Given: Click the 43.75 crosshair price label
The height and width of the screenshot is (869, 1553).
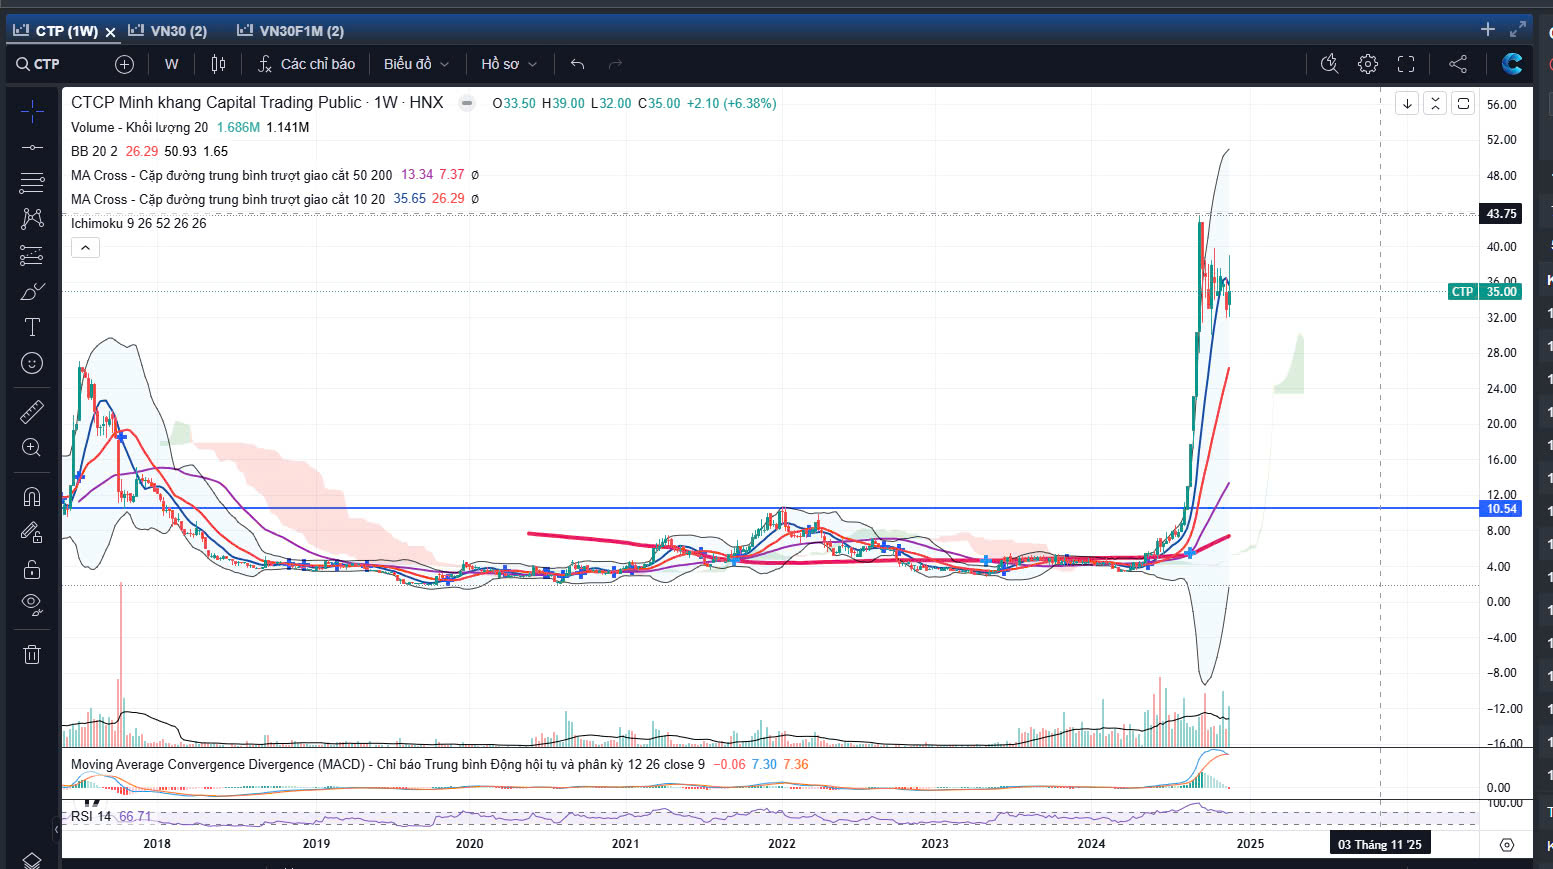Looking at the screenshot, I should coord(1501,213).
